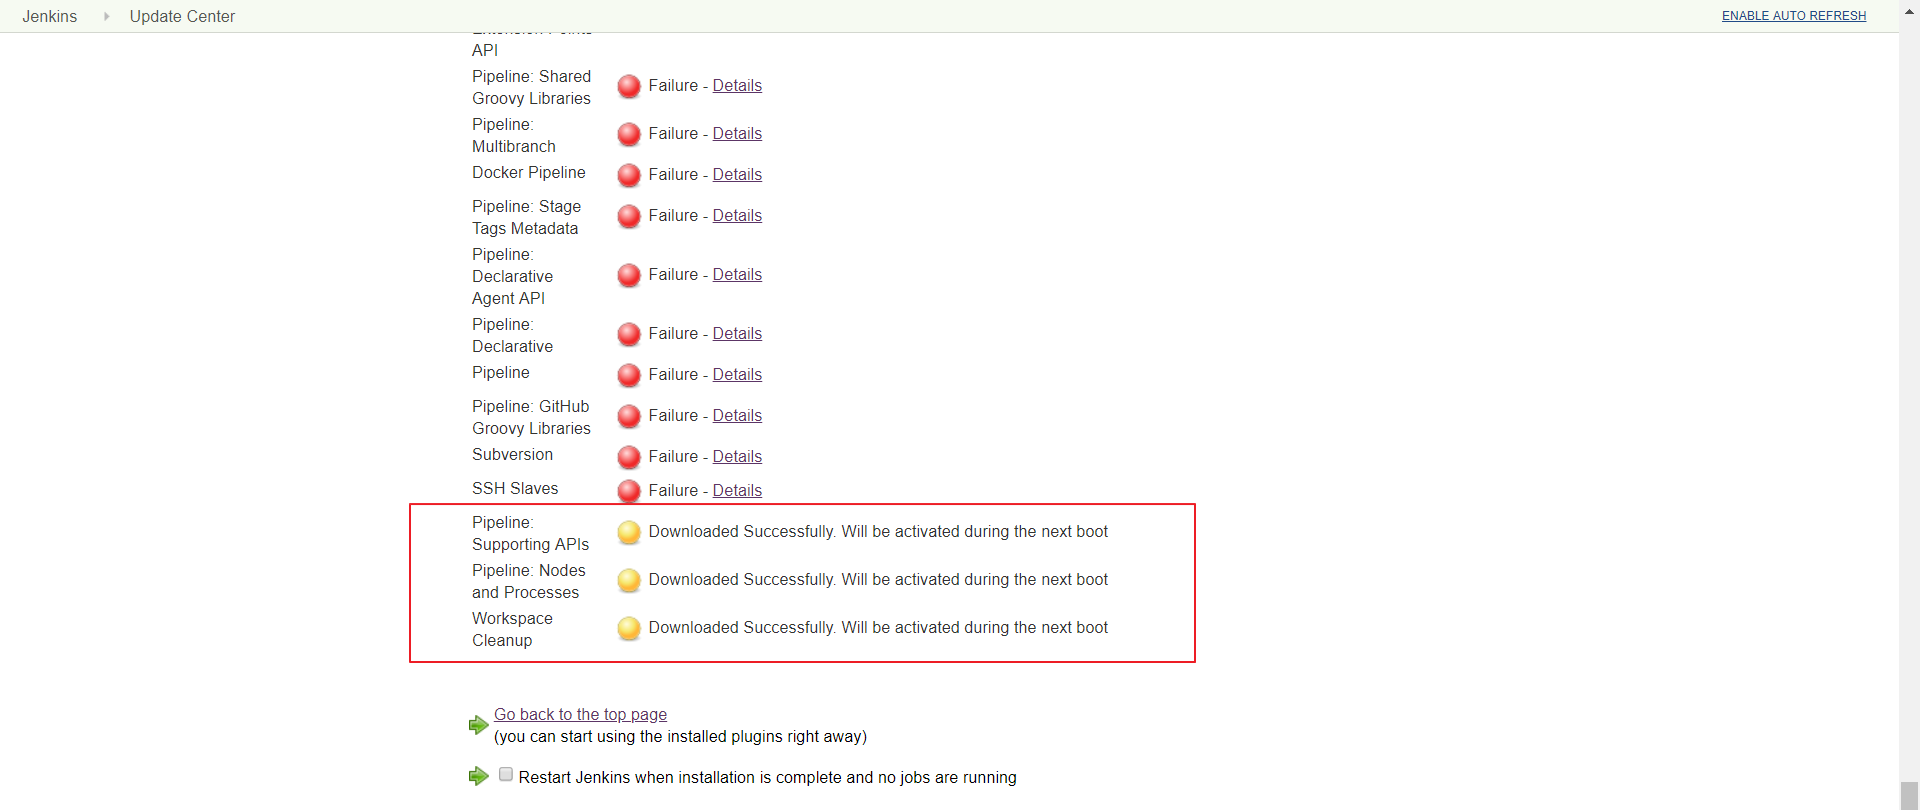
Task: Open Details link for Pipeline: Stage Tags Metadata
Action: (737, 216)
